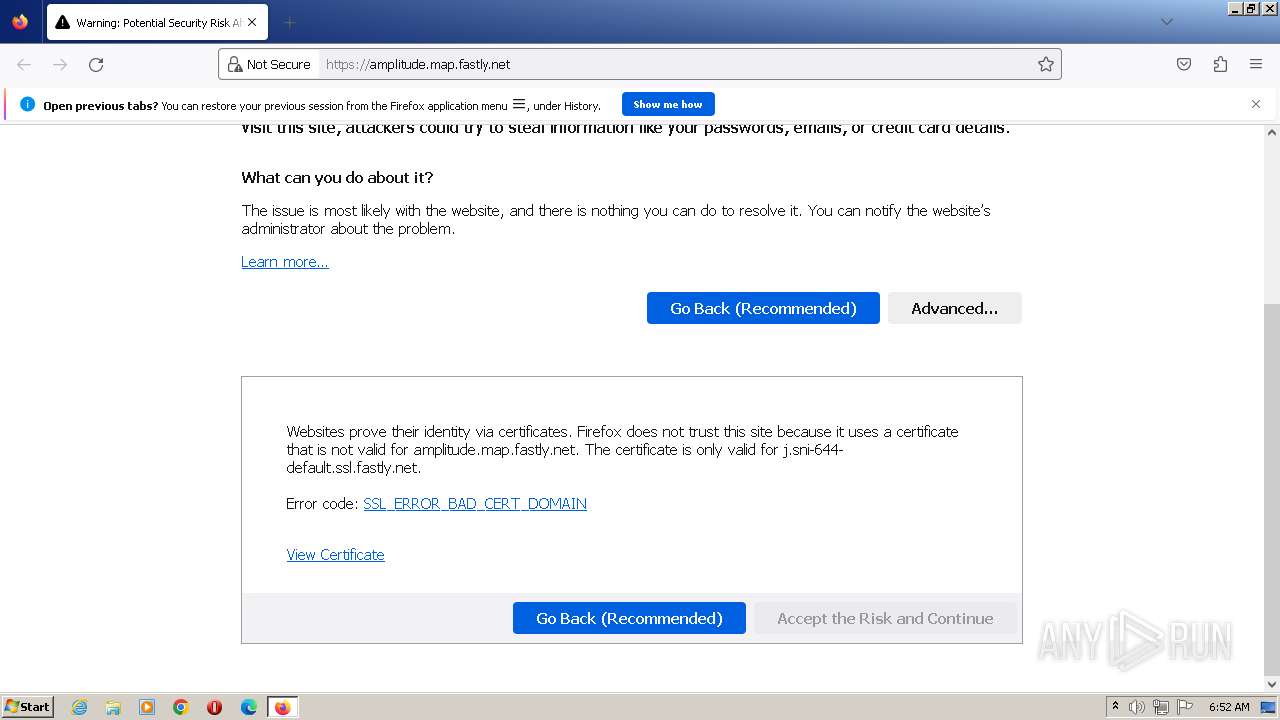Go forward with the forward arrow
Viewport: 1280px width, 720px height.
pyautogui.click(x=60, y=64)
